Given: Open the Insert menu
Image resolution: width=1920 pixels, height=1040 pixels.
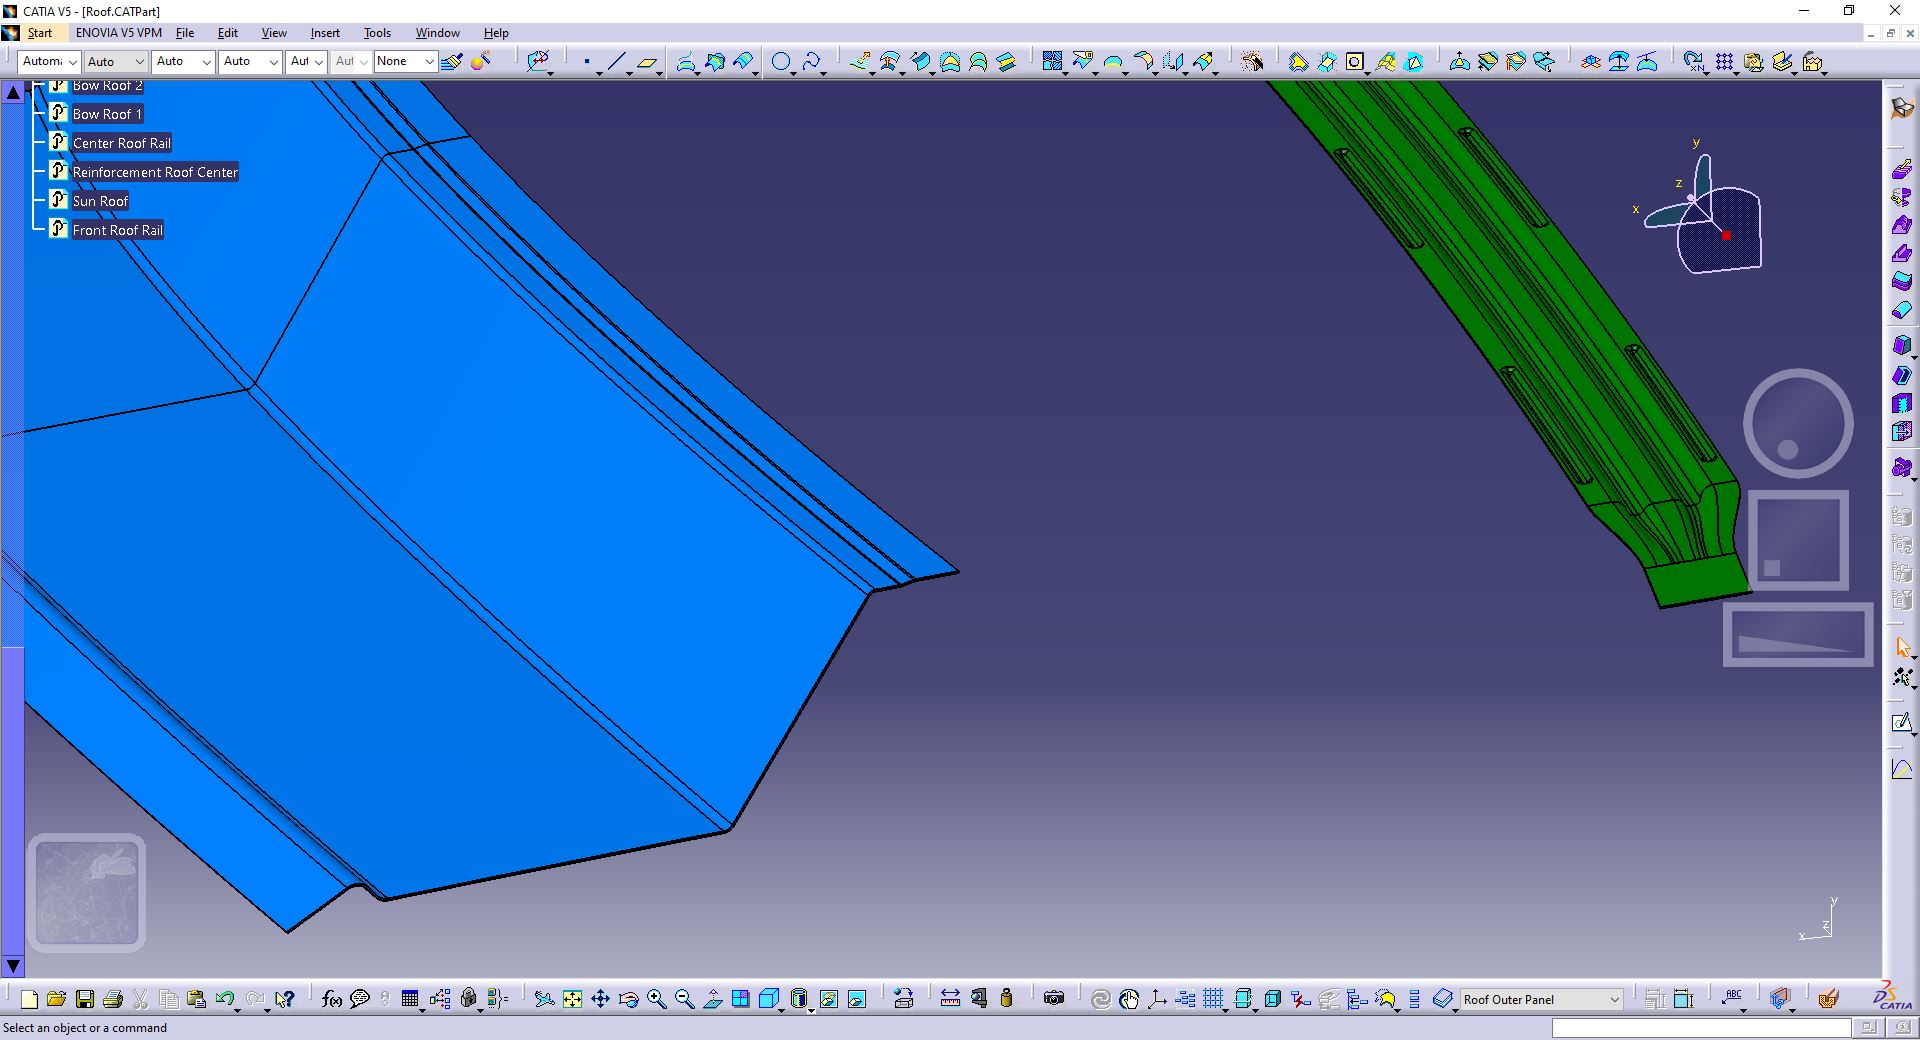Looking at the screenshot, I should coord(325,33).
